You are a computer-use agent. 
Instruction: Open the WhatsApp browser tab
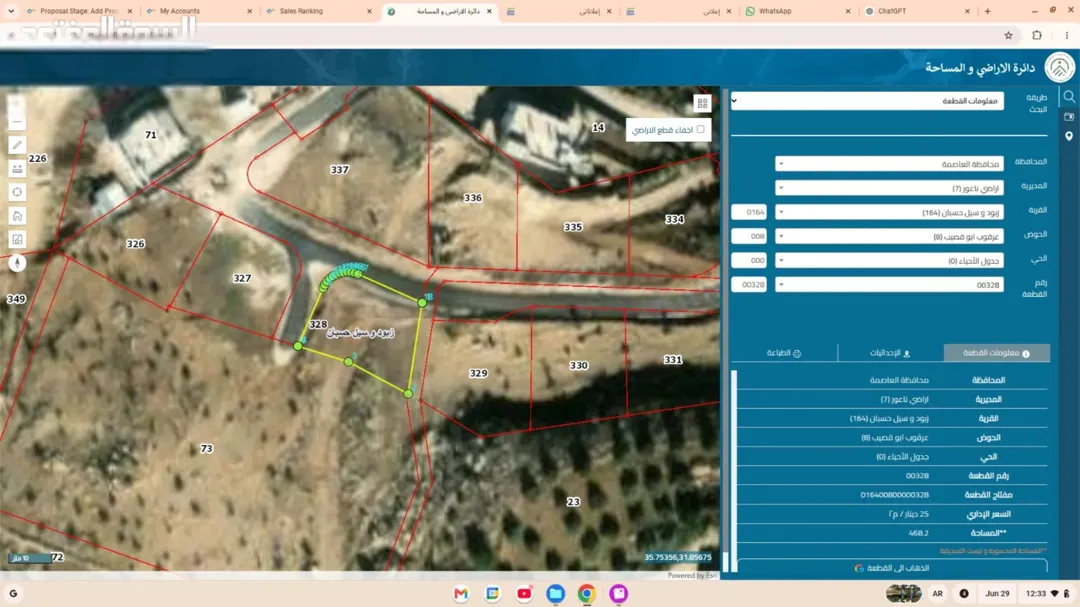(796, 11)
